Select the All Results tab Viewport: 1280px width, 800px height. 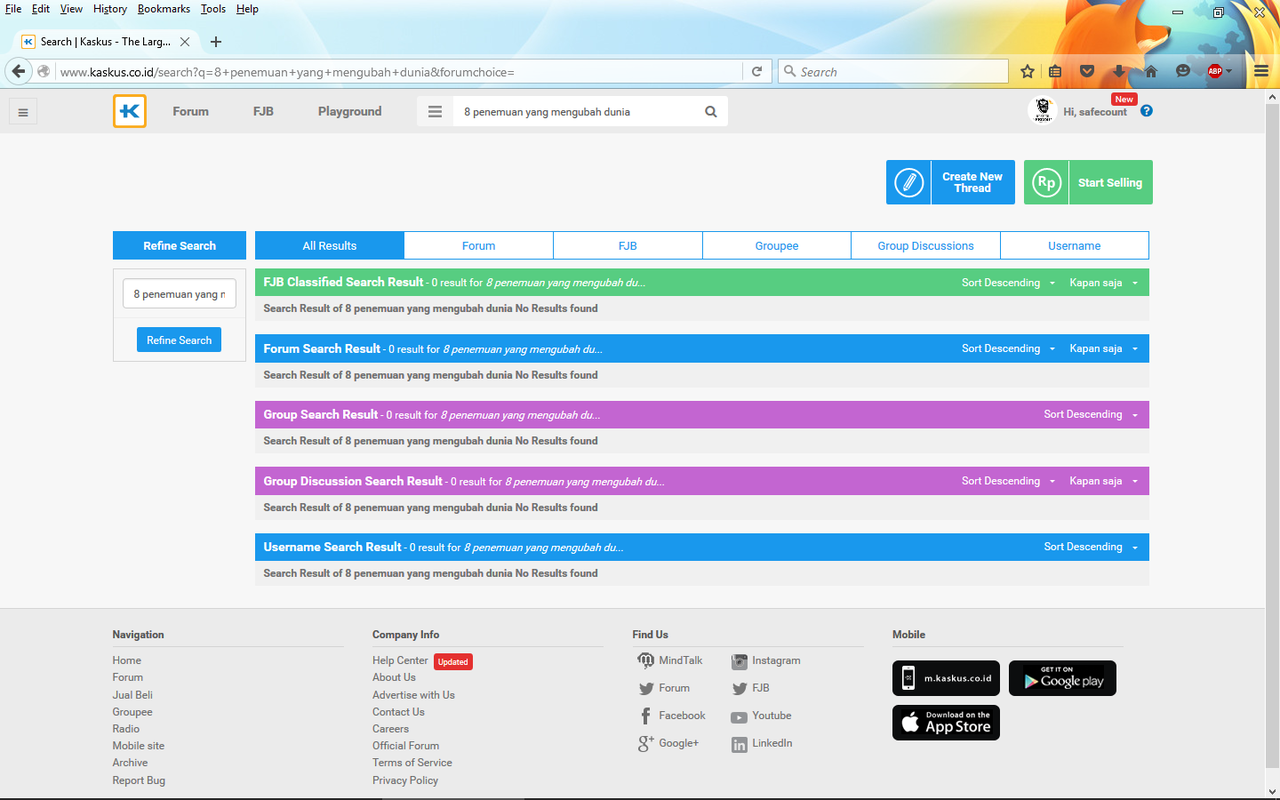330,246
